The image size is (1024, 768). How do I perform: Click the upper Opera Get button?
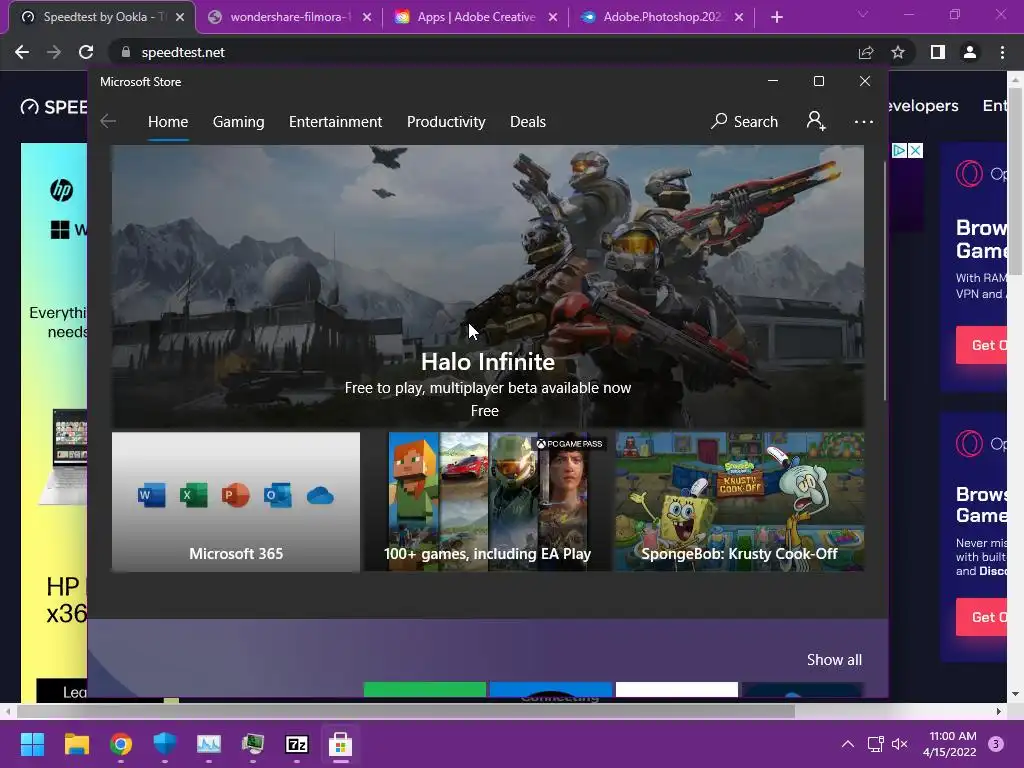click(x=982, y=345)
